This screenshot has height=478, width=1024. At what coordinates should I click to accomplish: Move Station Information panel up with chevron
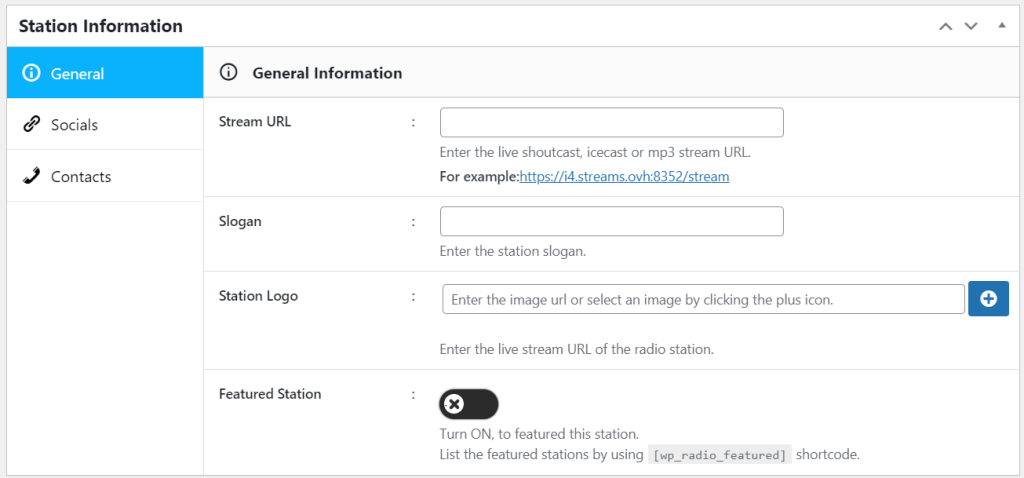tap(946, 27)
